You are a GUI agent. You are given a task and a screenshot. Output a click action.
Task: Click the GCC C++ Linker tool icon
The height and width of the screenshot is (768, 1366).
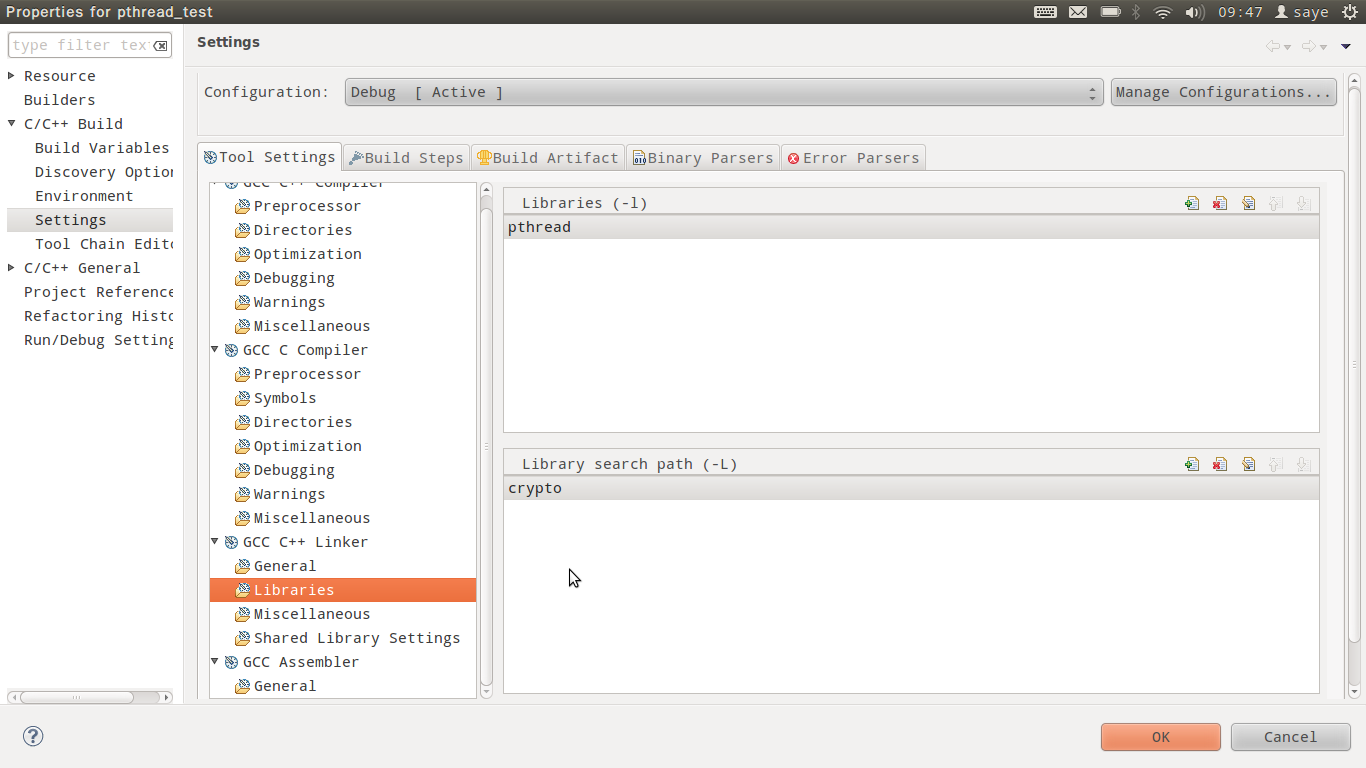(232, 542)
